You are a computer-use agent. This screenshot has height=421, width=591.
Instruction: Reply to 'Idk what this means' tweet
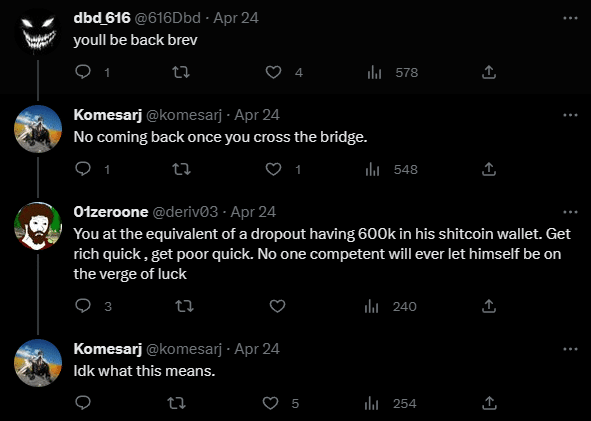[x=83, y=403]
